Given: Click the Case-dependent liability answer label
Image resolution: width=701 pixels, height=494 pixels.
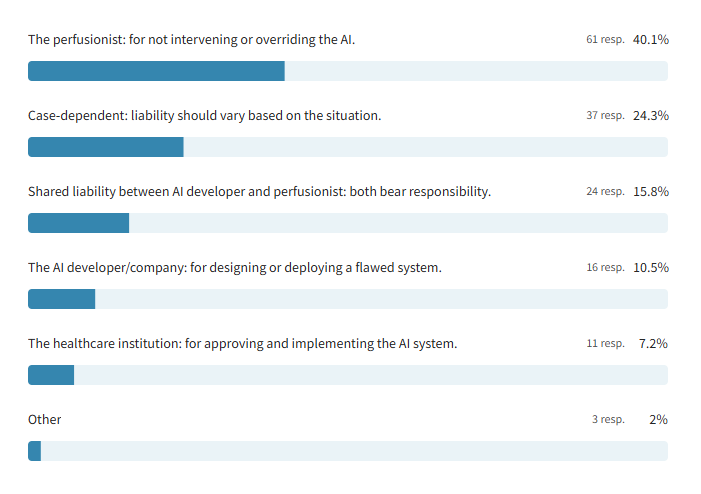Looking at the screenshot, I should [204, 116].
